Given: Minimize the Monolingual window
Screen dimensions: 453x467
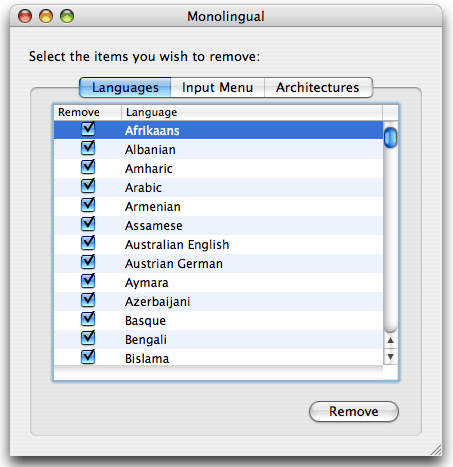Looking at the screenshot, I should pyautogui.click(x=46, y=16).
